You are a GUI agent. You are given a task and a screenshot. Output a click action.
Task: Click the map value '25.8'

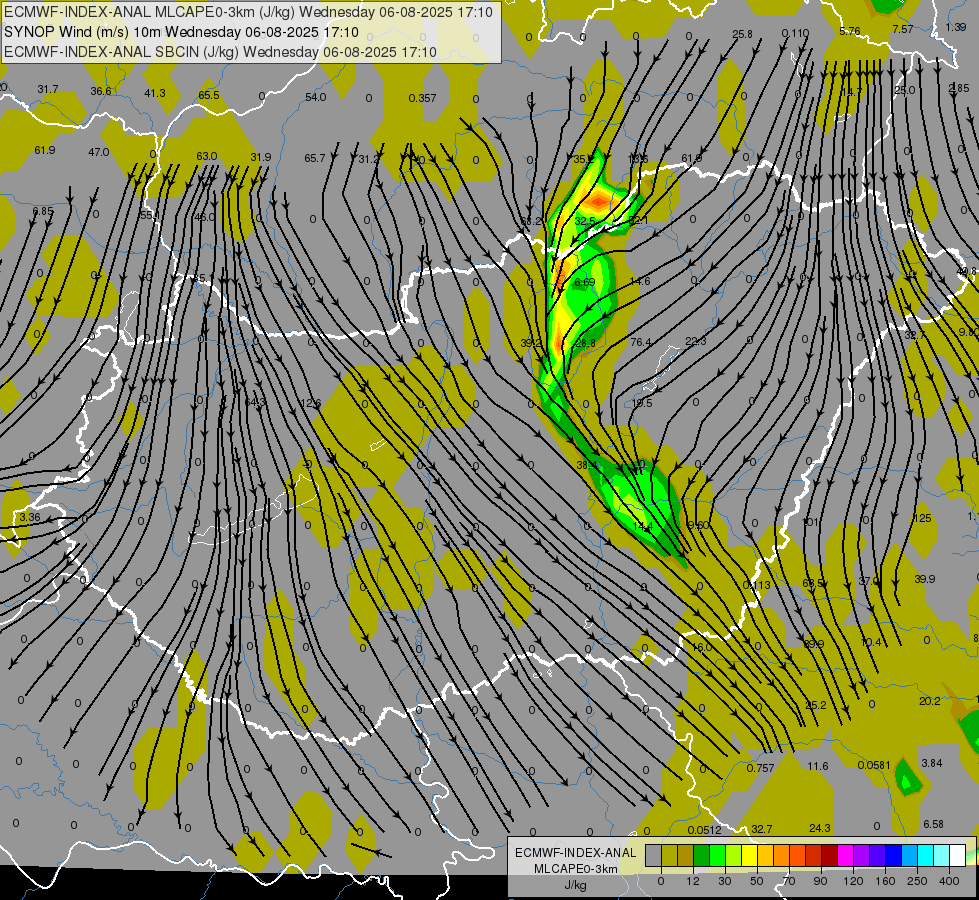coord(742,34)
